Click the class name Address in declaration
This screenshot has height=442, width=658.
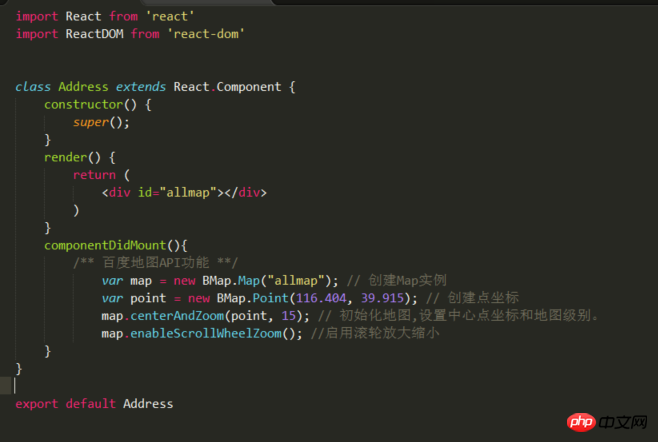83,87
